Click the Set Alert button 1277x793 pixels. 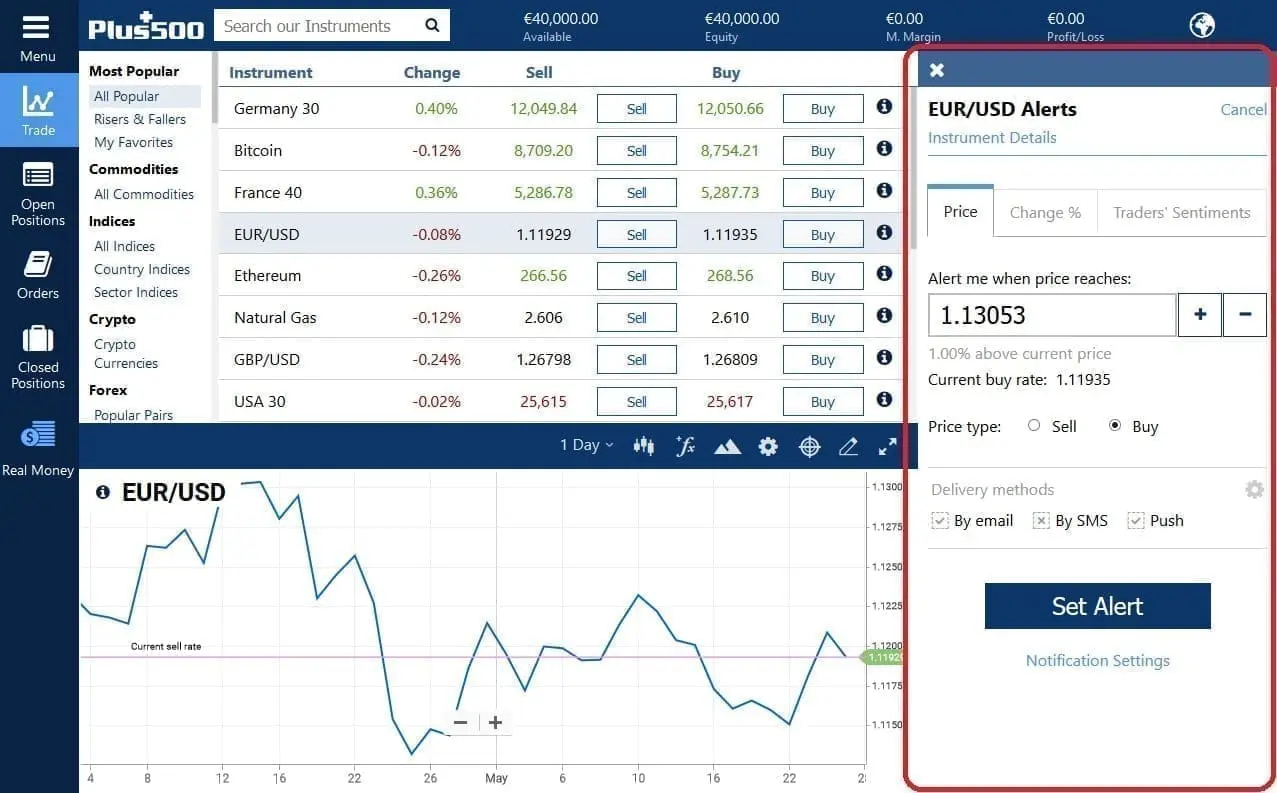[1097, 606]
